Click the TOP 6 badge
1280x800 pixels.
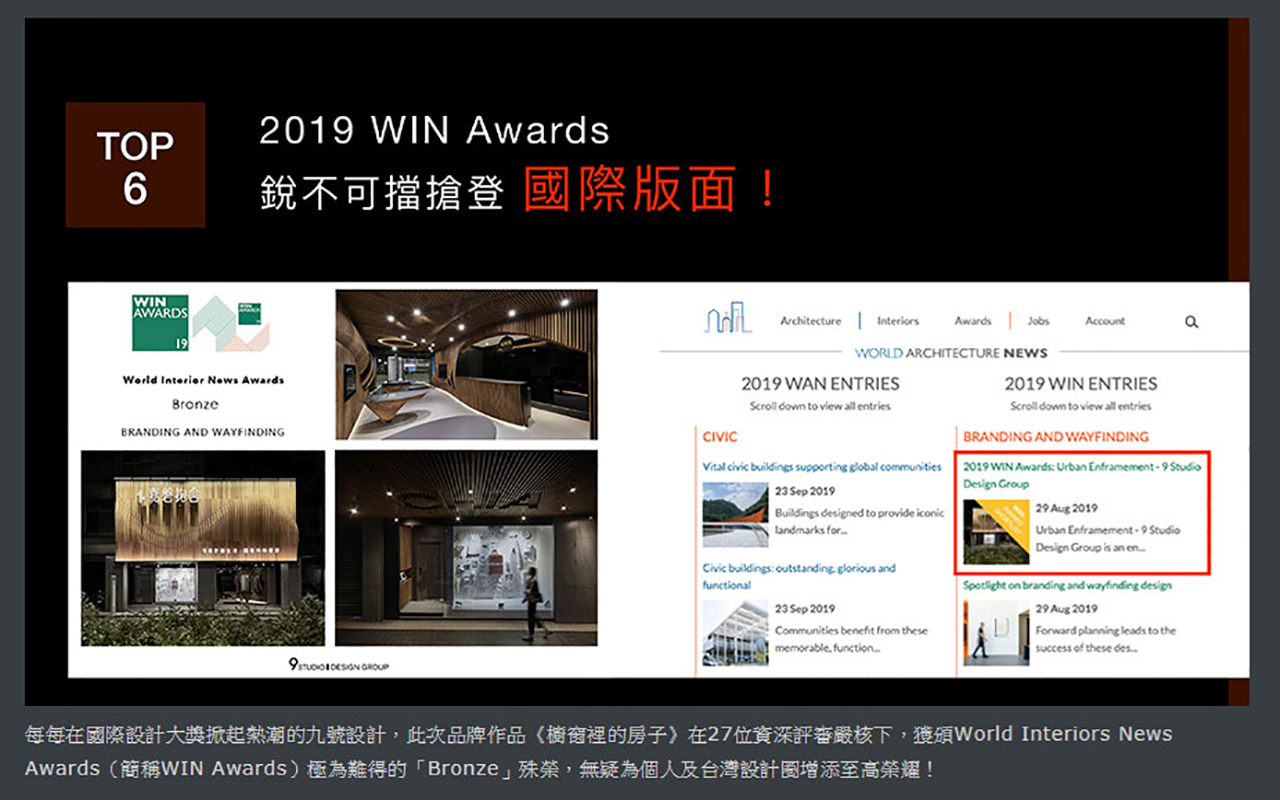pyautogui.click(x=135, y=165)
